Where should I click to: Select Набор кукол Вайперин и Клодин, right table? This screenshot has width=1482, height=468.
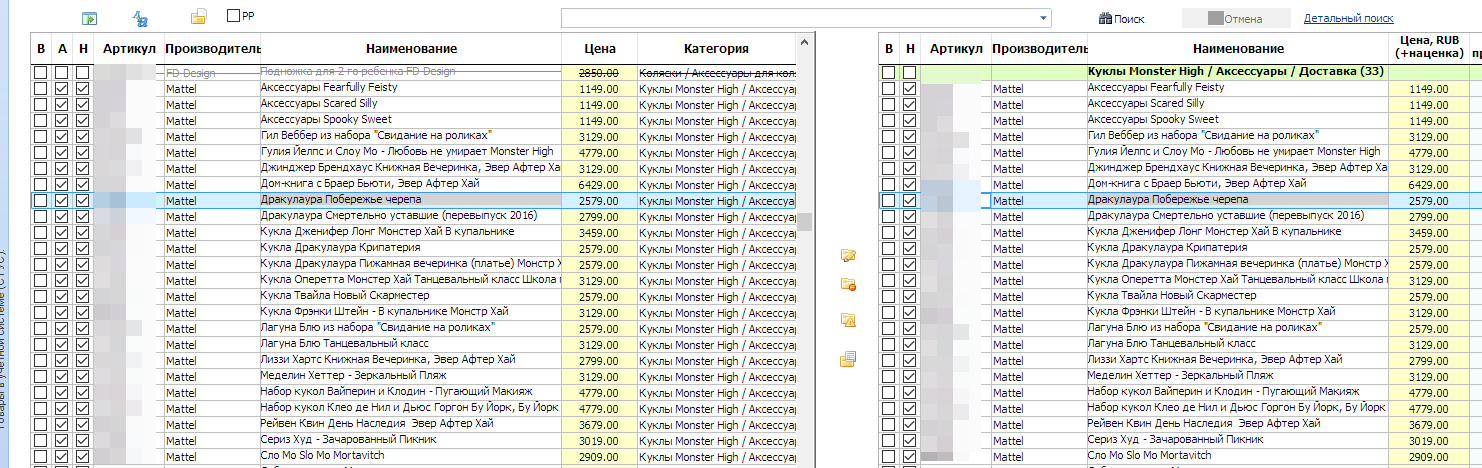coord(1223,392)
